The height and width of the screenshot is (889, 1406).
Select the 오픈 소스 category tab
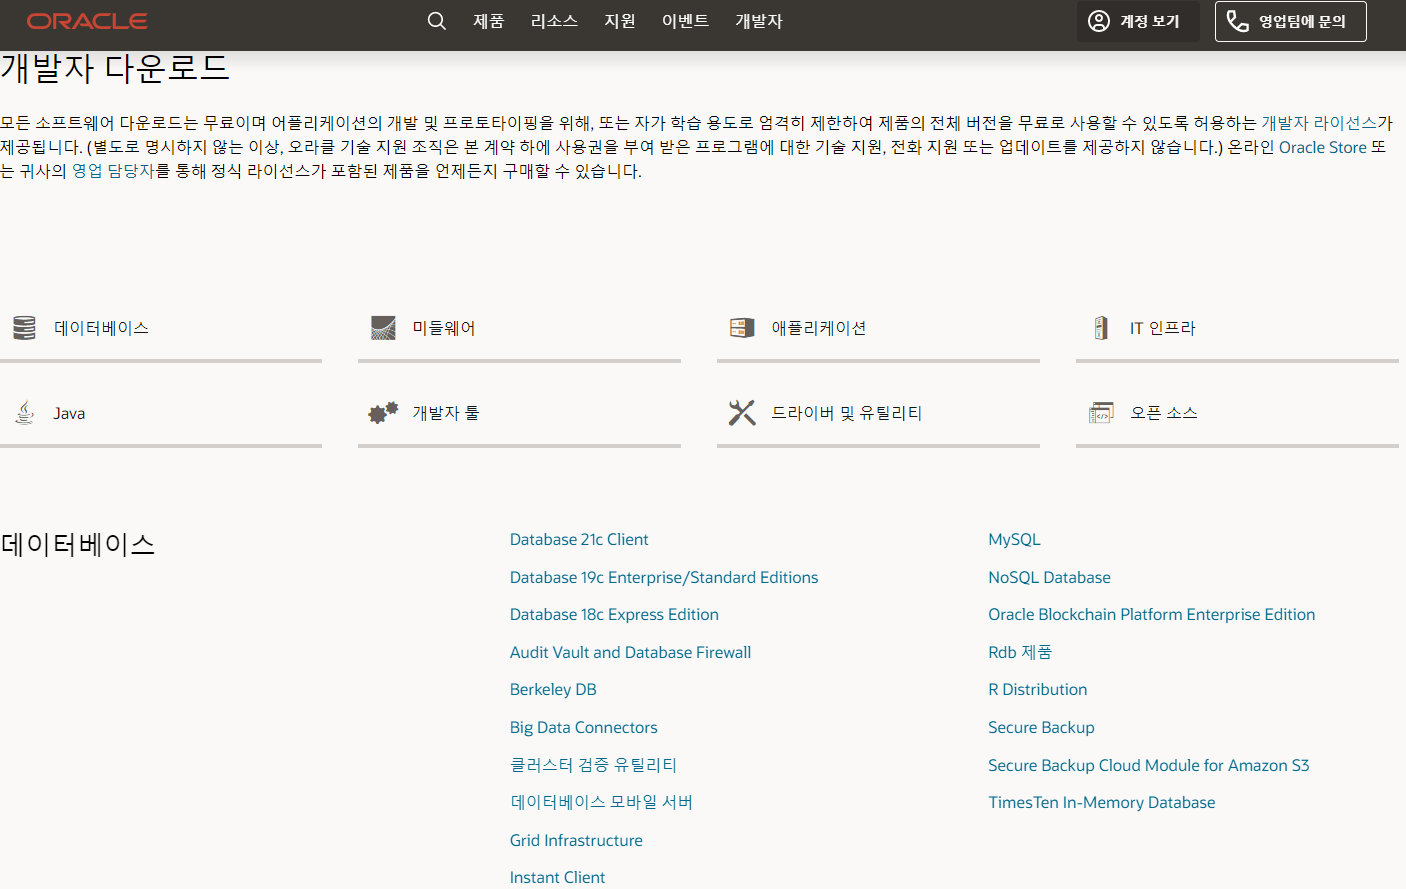pyautogui.click(x=1237, y=413)
